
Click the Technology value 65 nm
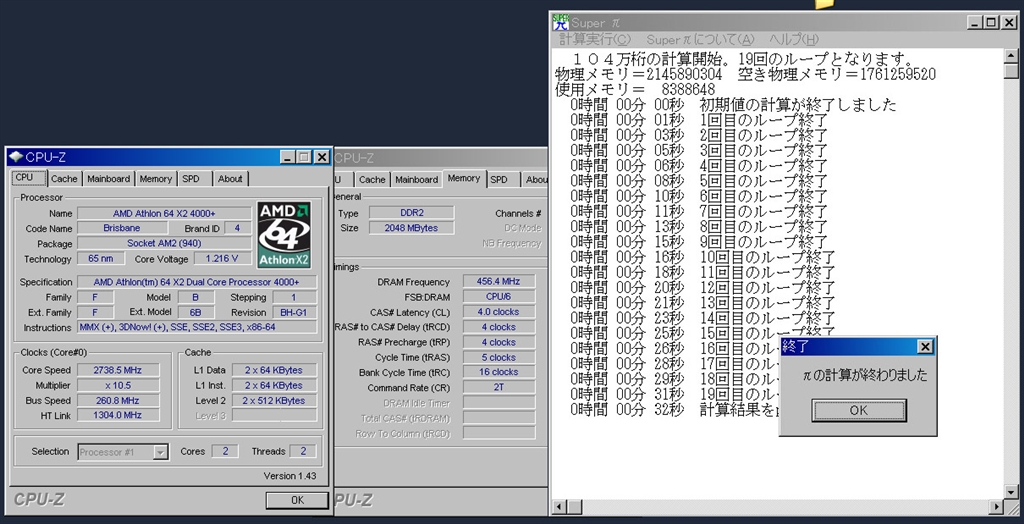click(x=101, y=259)
